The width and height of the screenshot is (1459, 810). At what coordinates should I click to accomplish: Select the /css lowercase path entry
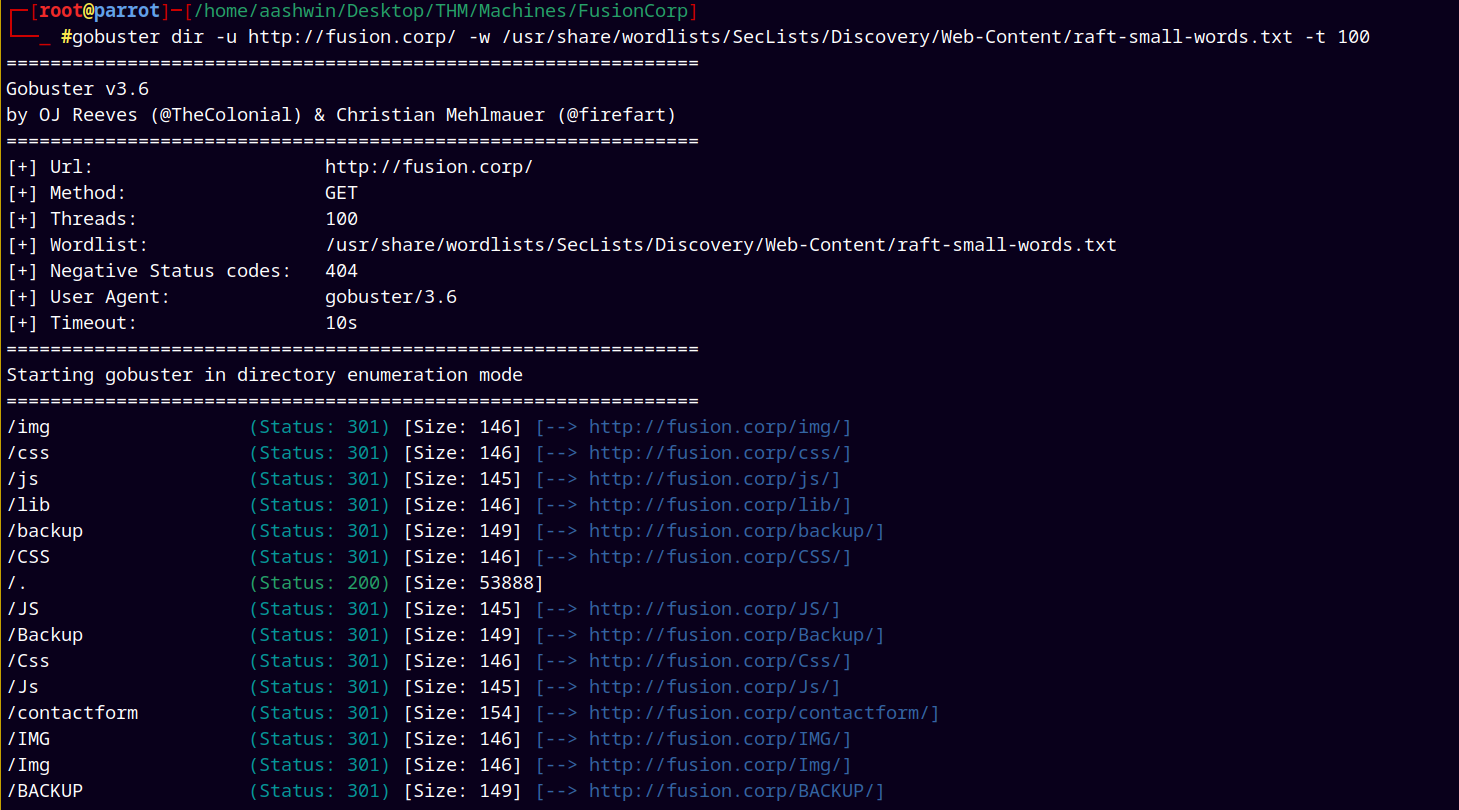(x=28, y=453)
